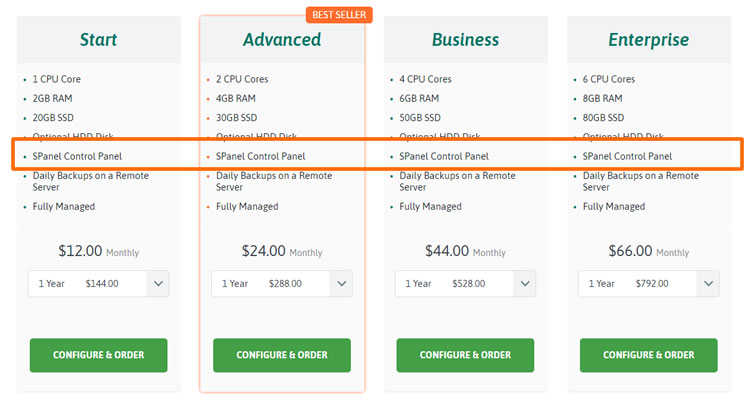Click Configure & Order for Business plan
Image resolution: width=750 pixels, height=408 pixels.
click(x=465, y=355)
